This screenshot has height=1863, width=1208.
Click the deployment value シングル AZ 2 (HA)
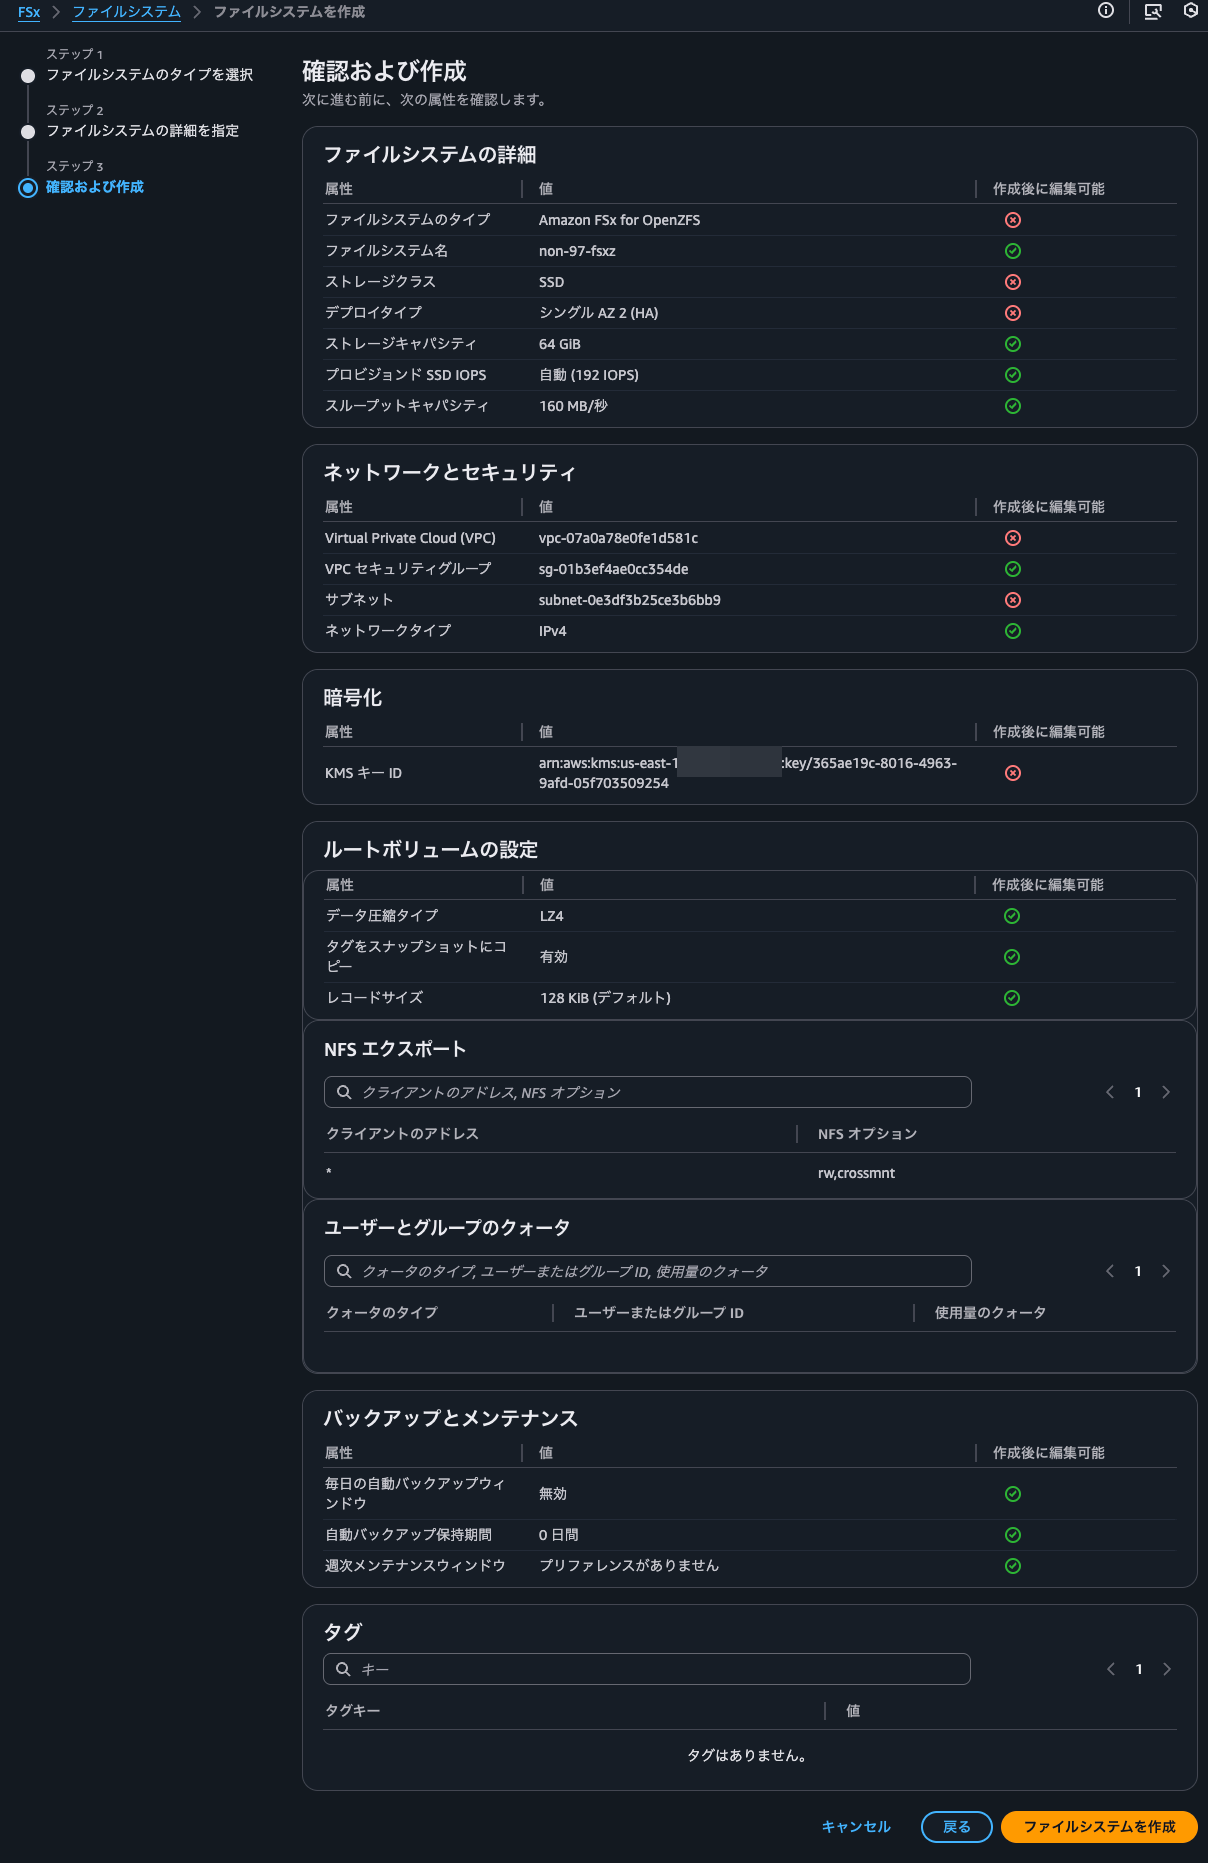(598, 313)
